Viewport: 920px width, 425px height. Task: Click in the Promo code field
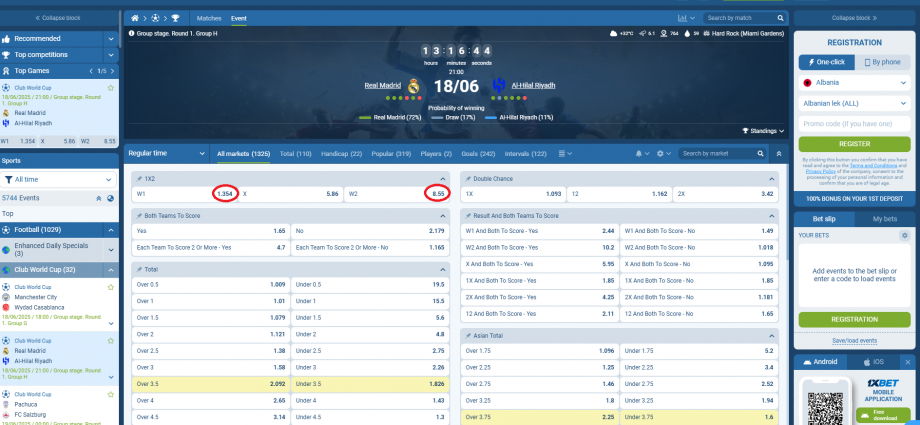[x=854, y=124]
